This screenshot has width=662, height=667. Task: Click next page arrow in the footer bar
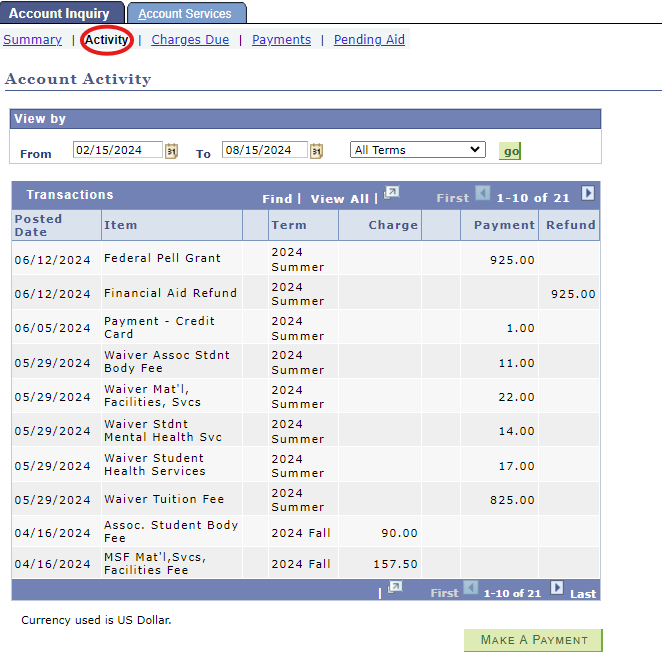(x=557, y=588)
